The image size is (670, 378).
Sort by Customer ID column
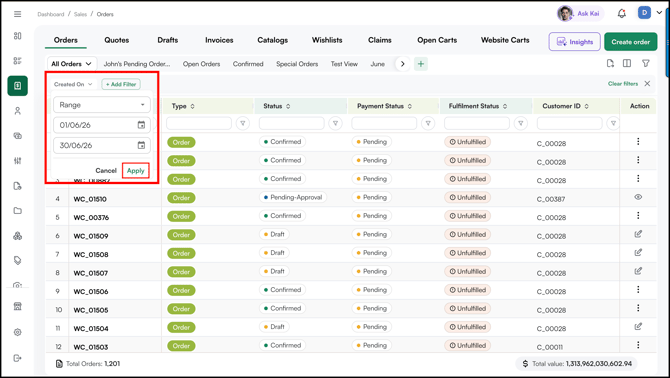(587, 106)
